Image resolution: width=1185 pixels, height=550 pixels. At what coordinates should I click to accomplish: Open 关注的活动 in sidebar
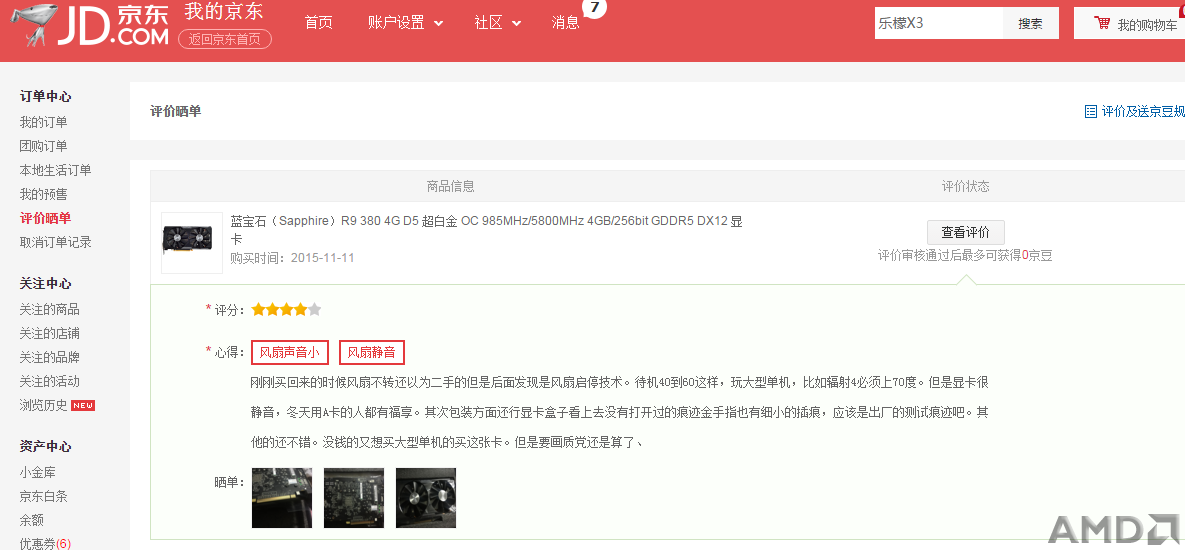[49, 382]
